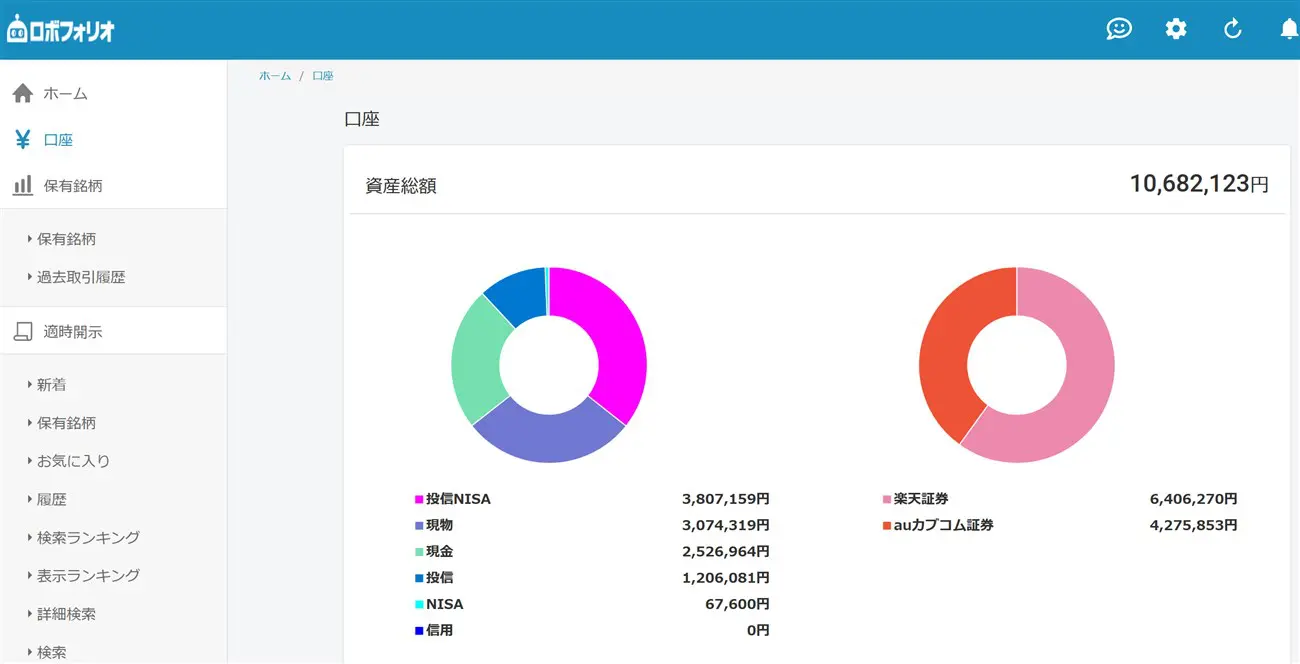Screen dimensions: 1300x664
Task: Open 新着 under 適時開示
Action: point(52,385)
